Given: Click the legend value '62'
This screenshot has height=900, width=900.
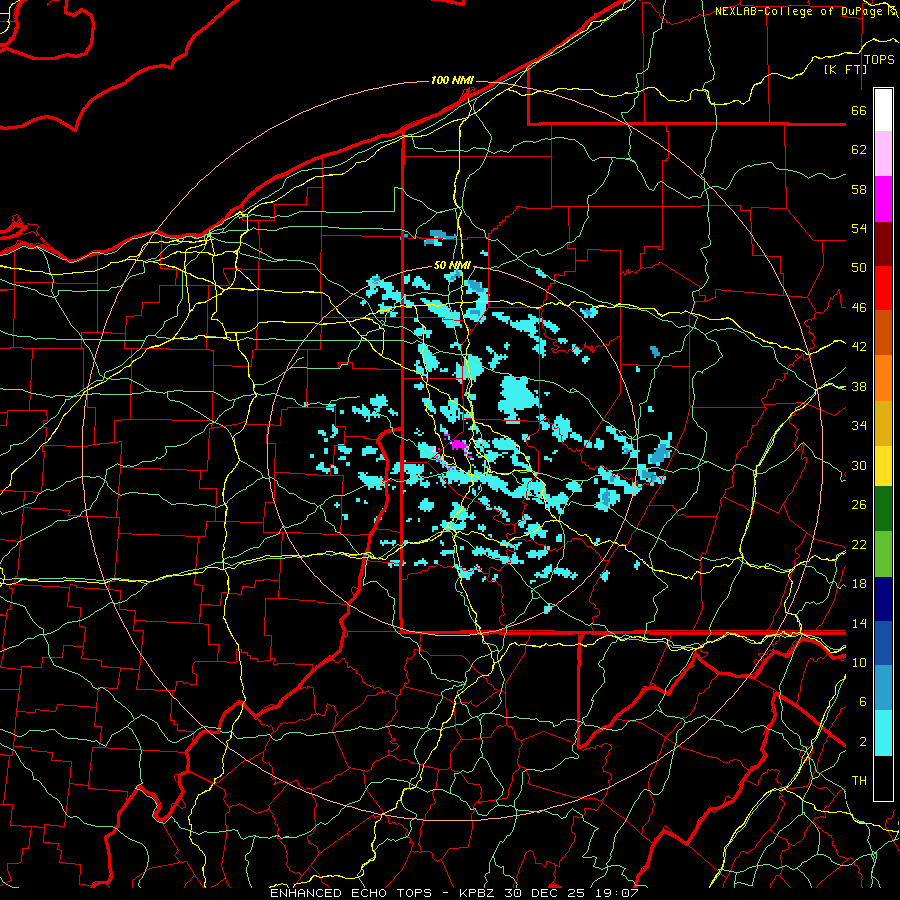Looking at the screenshot, I should tap(859, 150).
